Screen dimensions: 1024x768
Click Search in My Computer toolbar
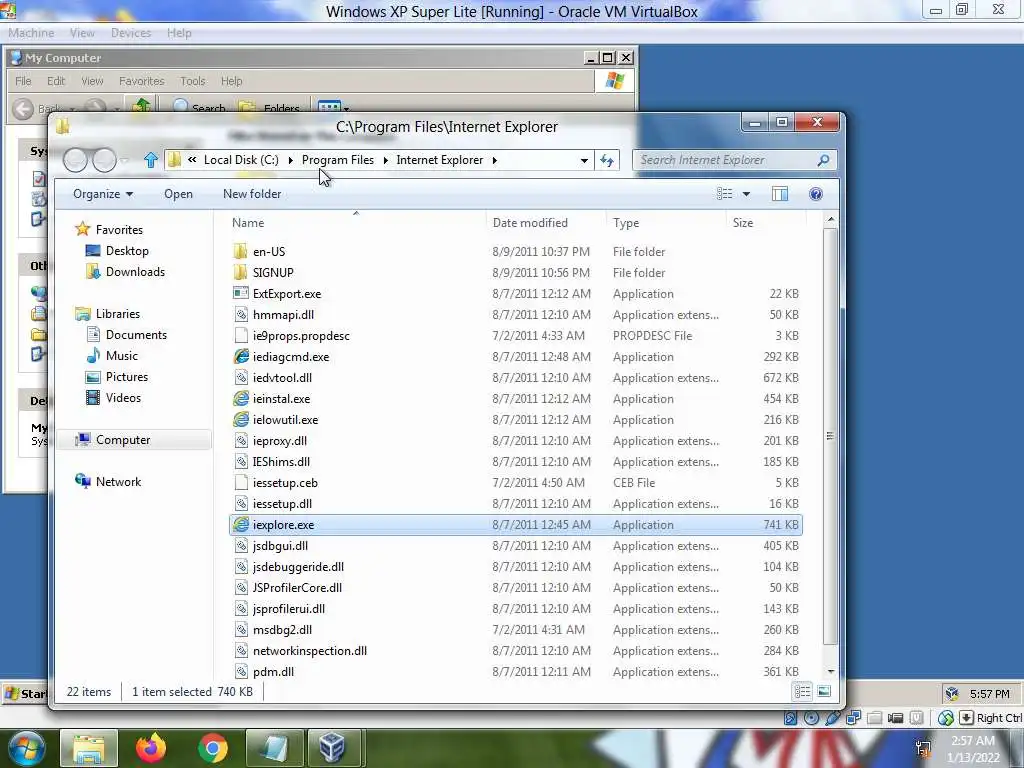pyautogui.click(x=200, y=108)
